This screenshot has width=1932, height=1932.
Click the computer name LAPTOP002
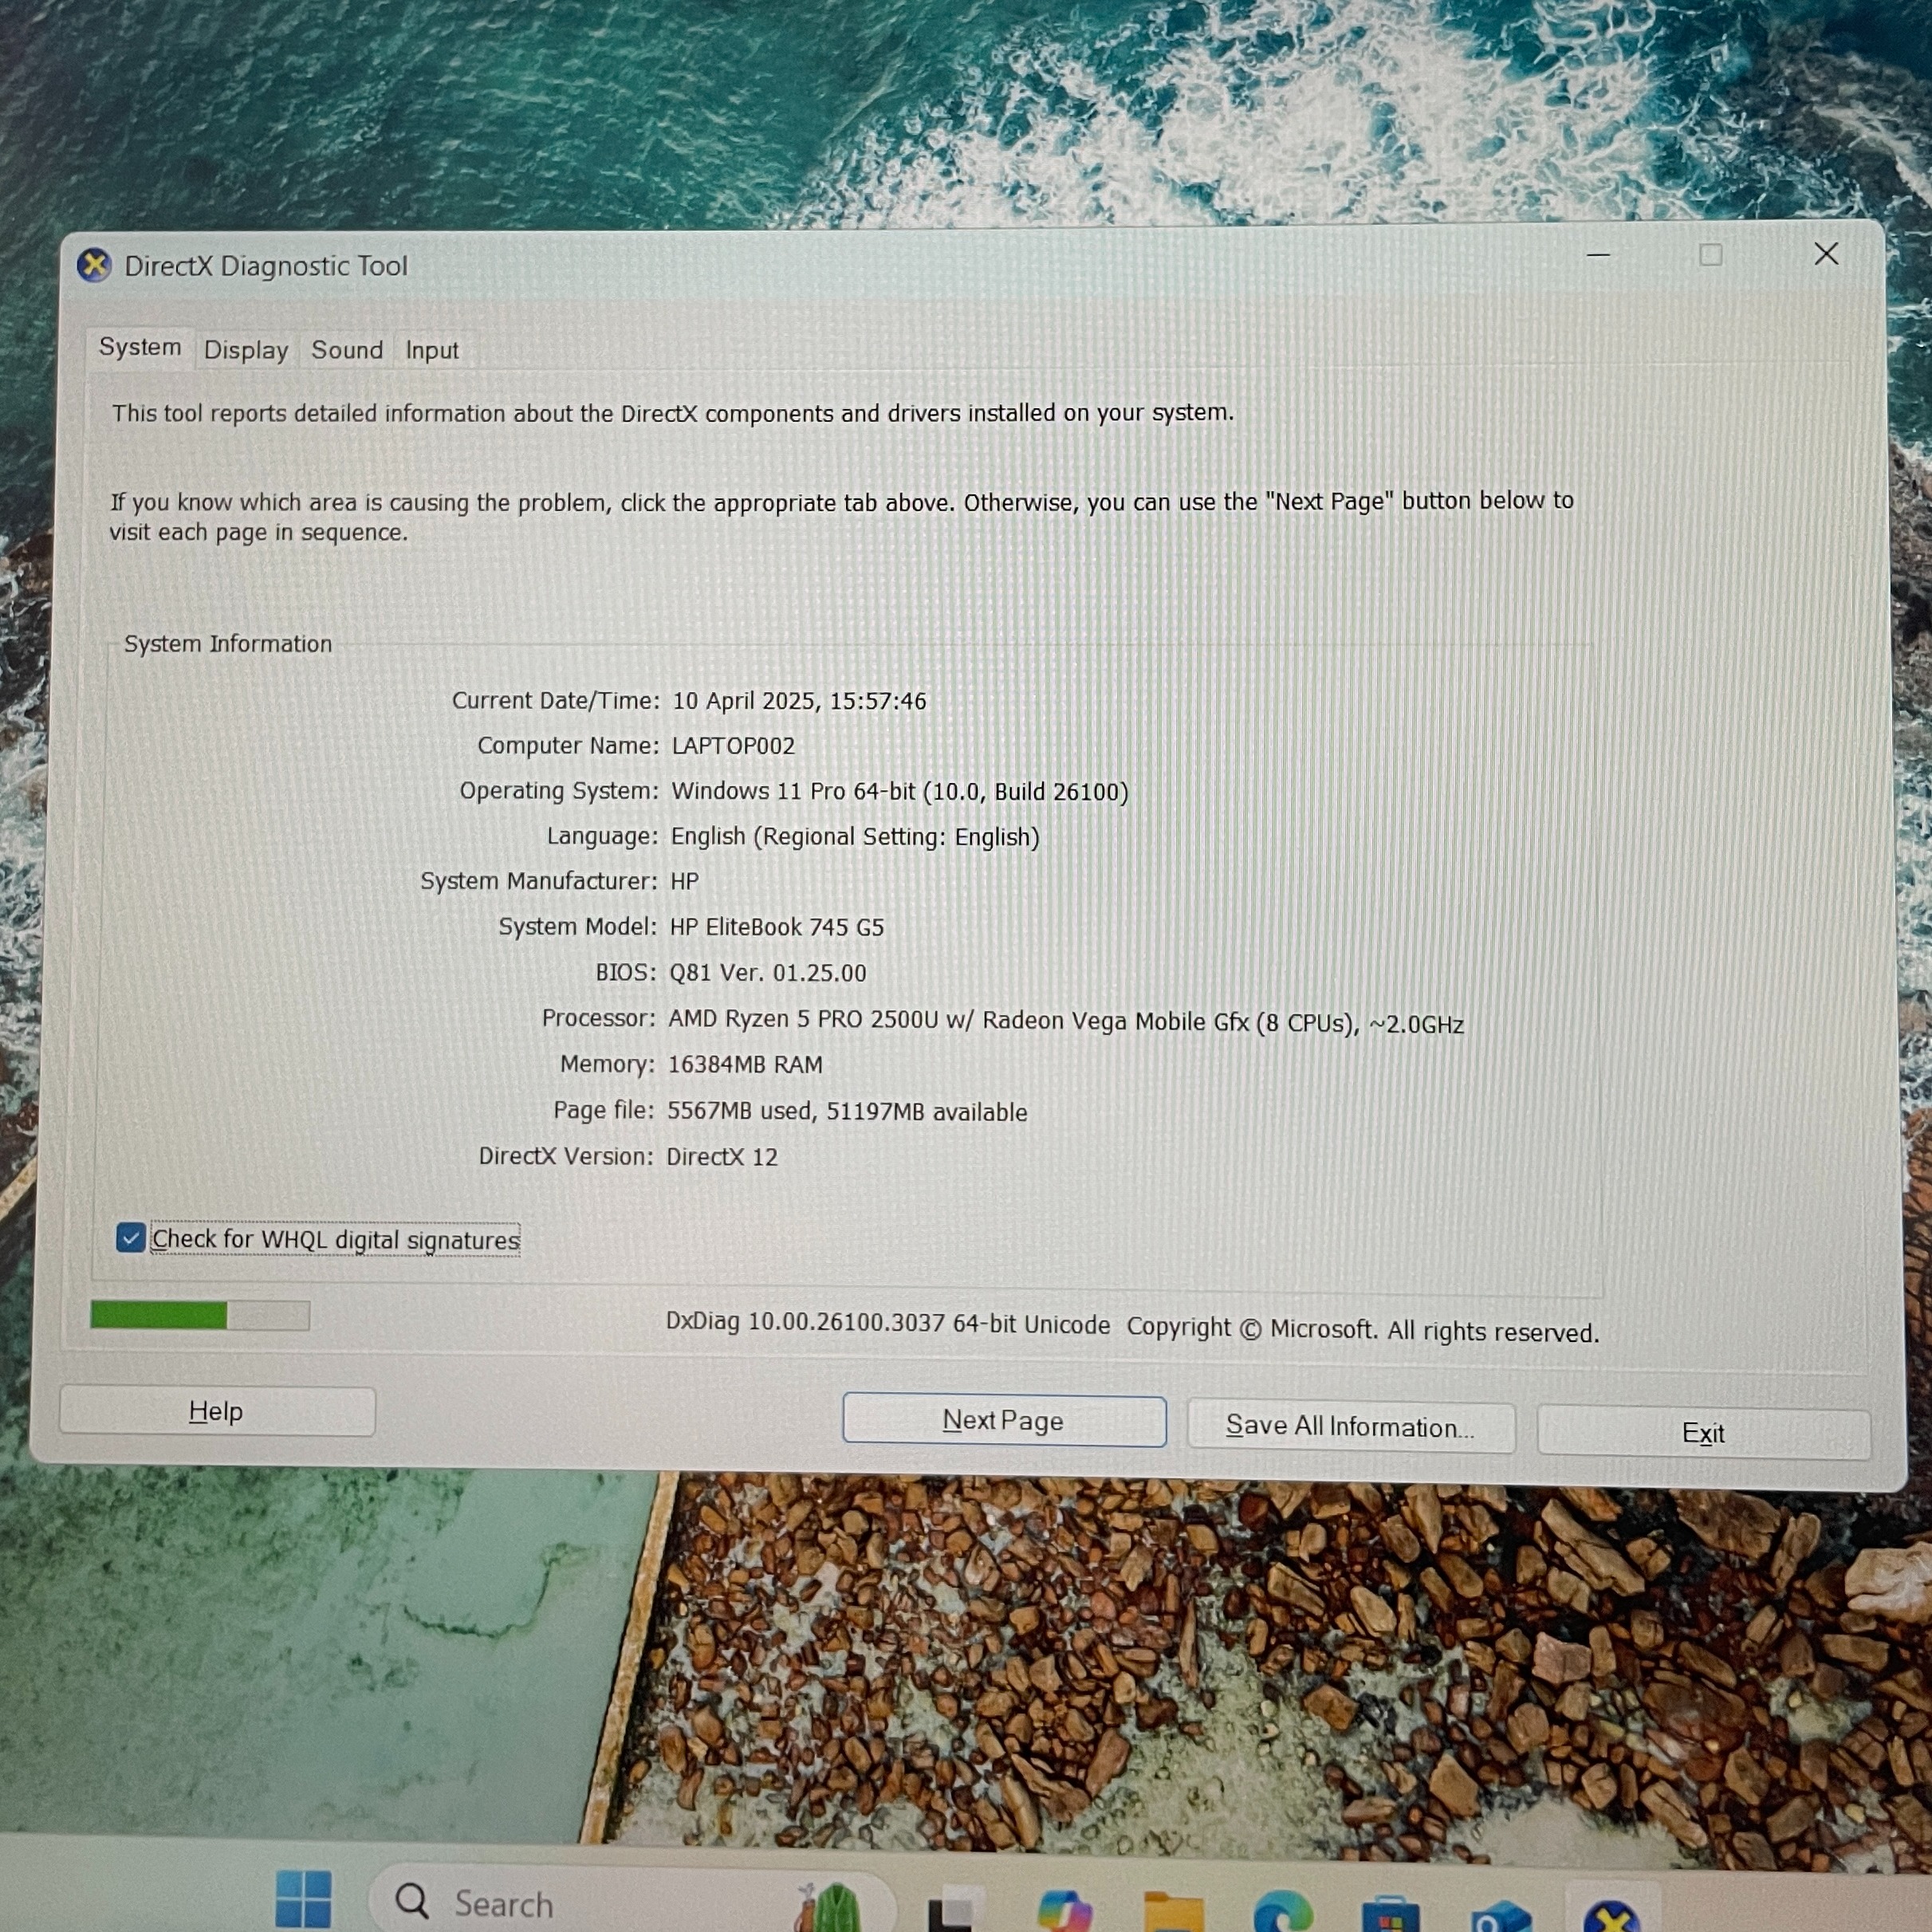[x=733, y=746]
